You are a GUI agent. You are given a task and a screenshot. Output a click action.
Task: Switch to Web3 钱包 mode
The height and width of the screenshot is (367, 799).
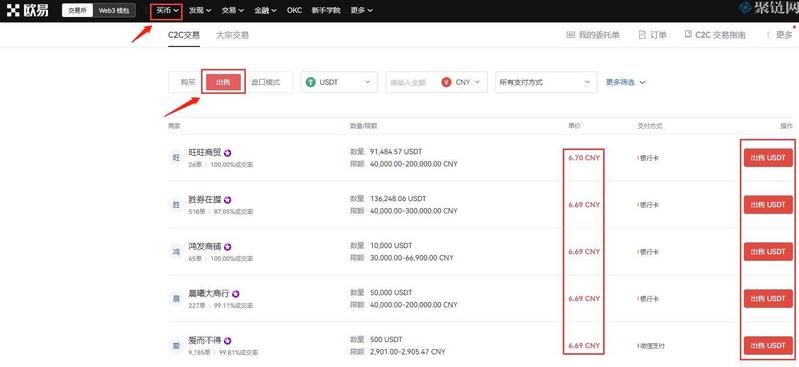point(114,11)
